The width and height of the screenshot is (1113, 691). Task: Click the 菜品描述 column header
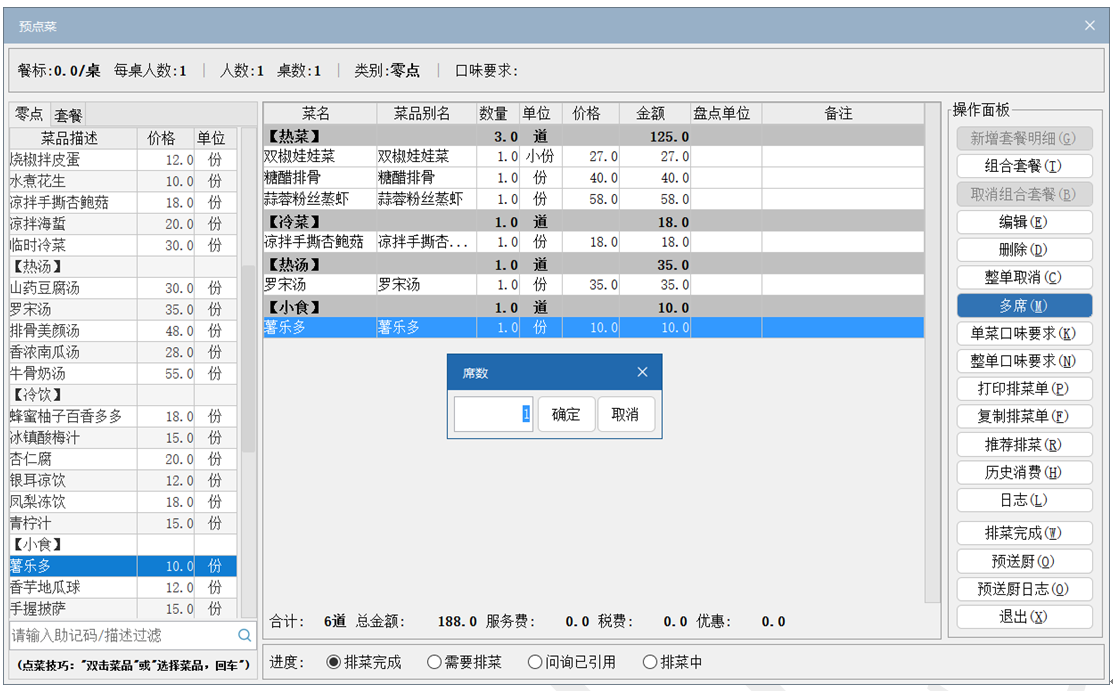click(72, 138)
